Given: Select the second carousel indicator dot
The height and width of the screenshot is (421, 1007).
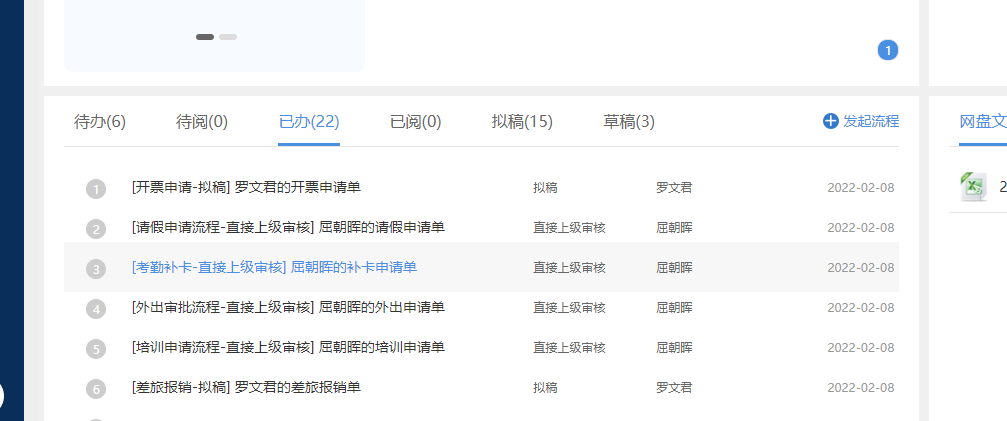Looking at the screenshot, I should [x=228, y=37].
